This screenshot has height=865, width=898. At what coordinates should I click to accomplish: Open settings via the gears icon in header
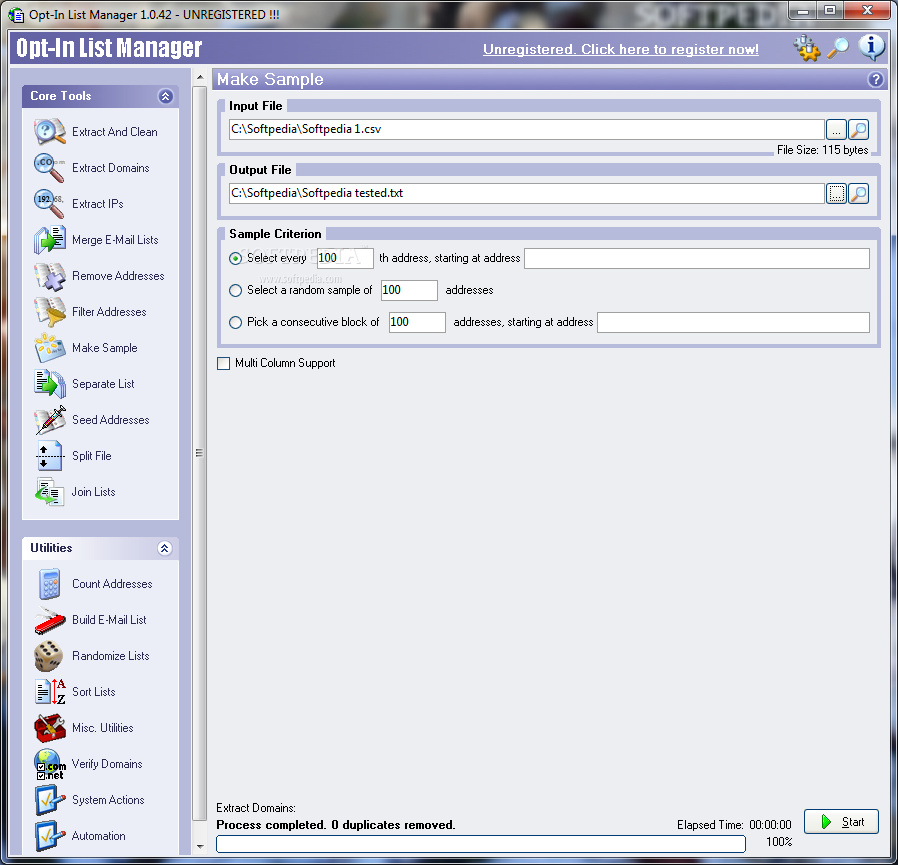807,48
